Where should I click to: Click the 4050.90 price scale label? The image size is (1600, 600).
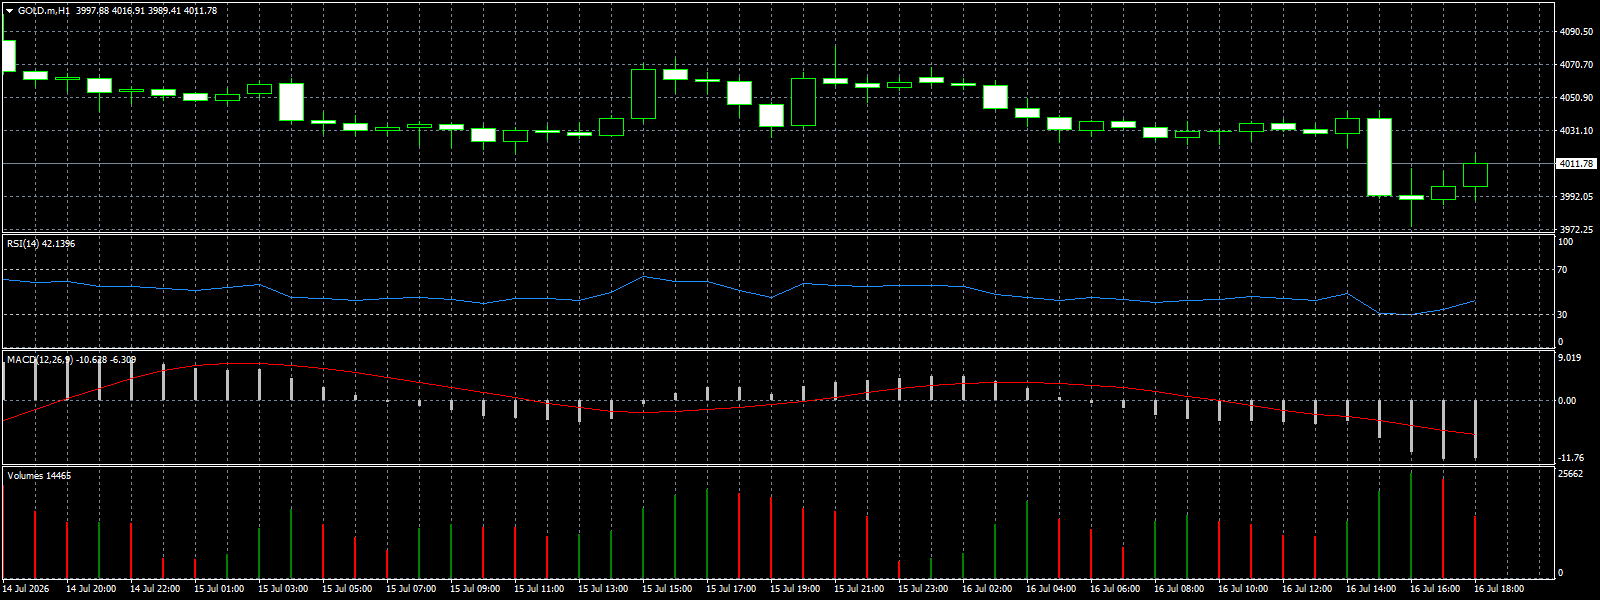pos(1576,98)
